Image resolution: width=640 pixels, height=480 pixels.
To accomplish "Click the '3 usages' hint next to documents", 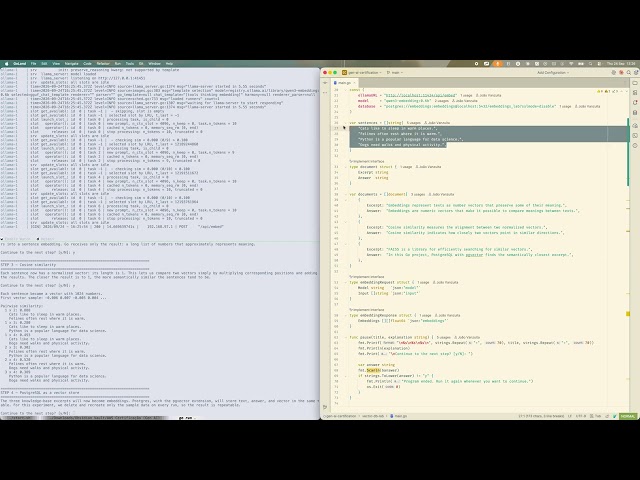I will click(x=418, y=194).
